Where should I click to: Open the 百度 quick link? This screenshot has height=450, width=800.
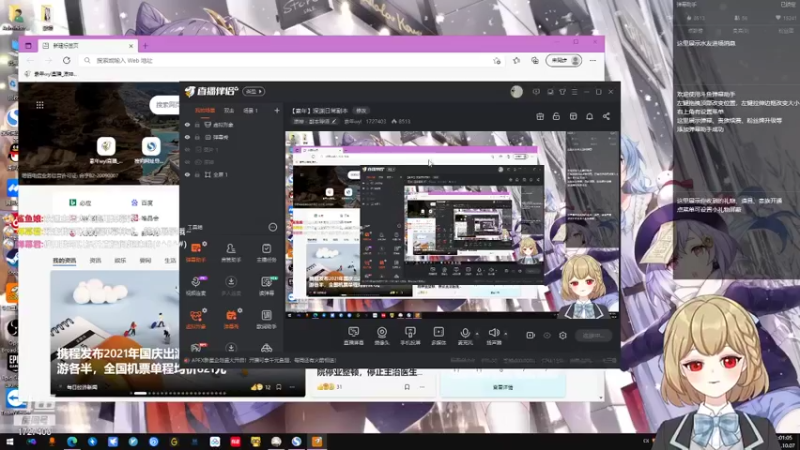142,203
